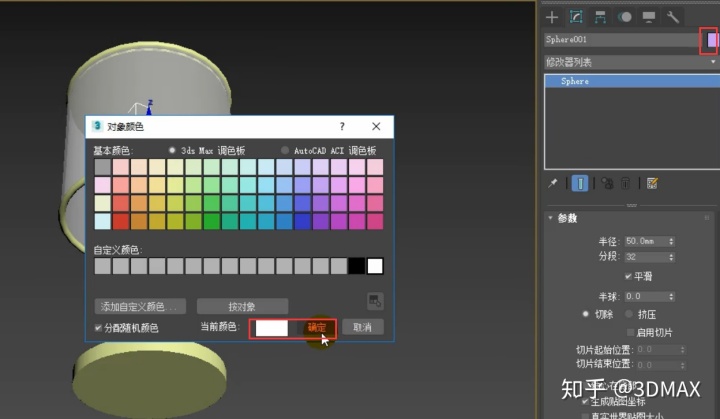720x419 pixels.
Task: Enable the 启用切片 checkbox
Action: coord(630,332)
